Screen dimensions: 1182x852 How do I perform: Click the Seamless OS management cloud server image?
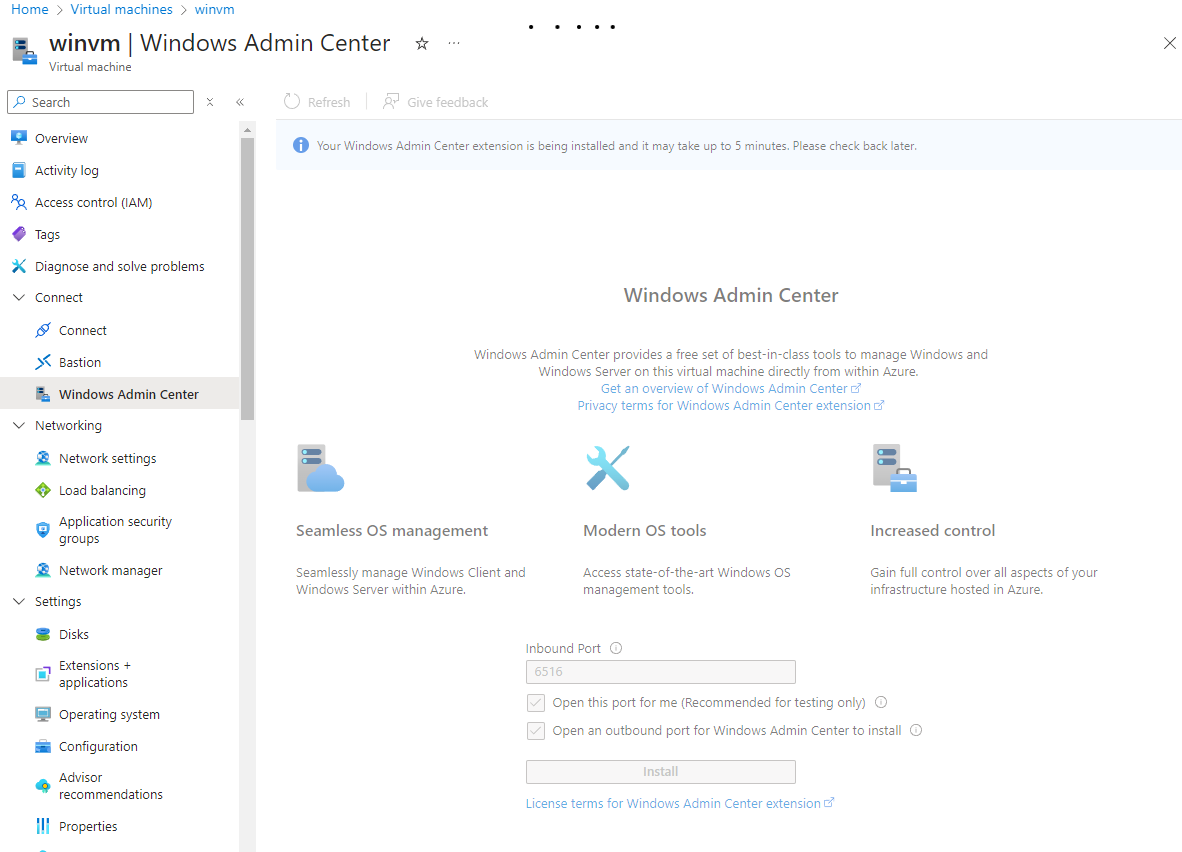coord(321,468)
